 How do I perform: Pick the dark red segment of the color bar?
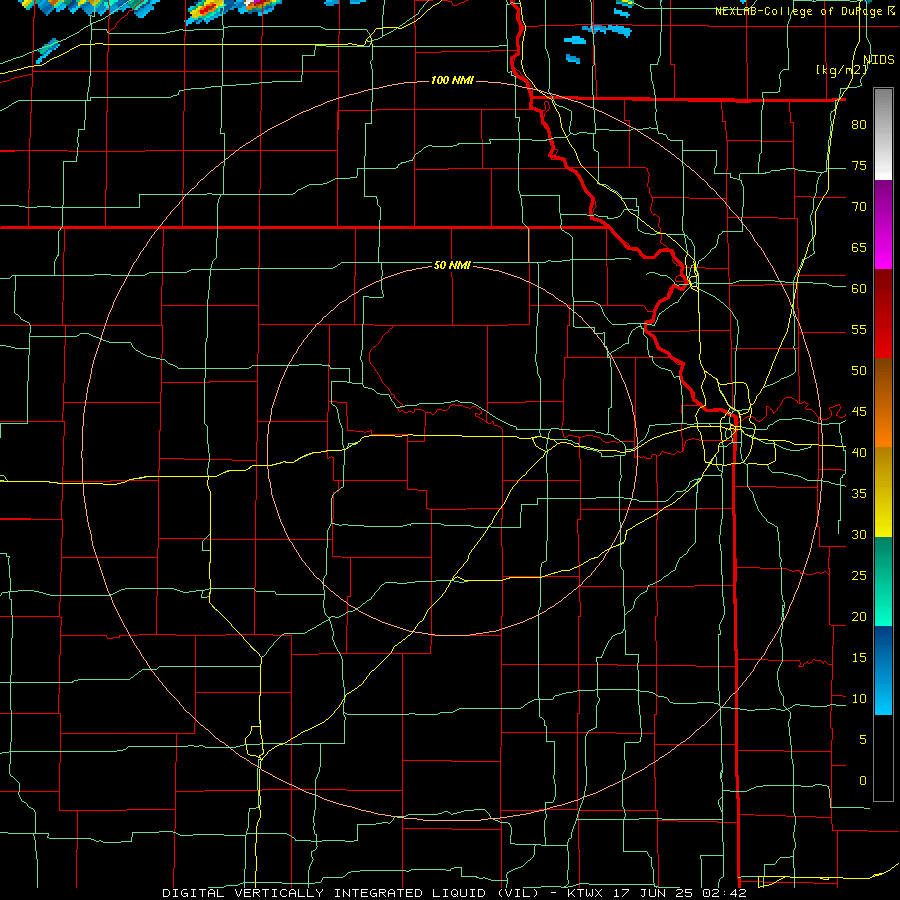tap(883, 313)
